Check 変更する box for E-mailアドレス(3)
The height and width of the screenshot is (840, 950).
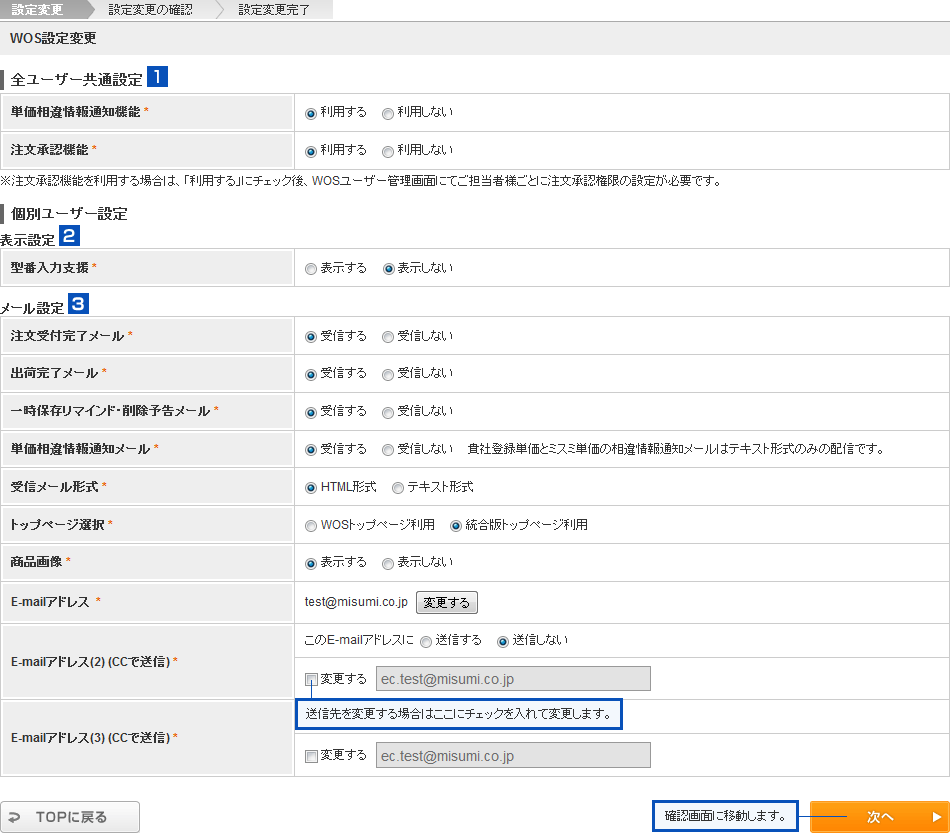pyautogui.click(x=311, y=756)
